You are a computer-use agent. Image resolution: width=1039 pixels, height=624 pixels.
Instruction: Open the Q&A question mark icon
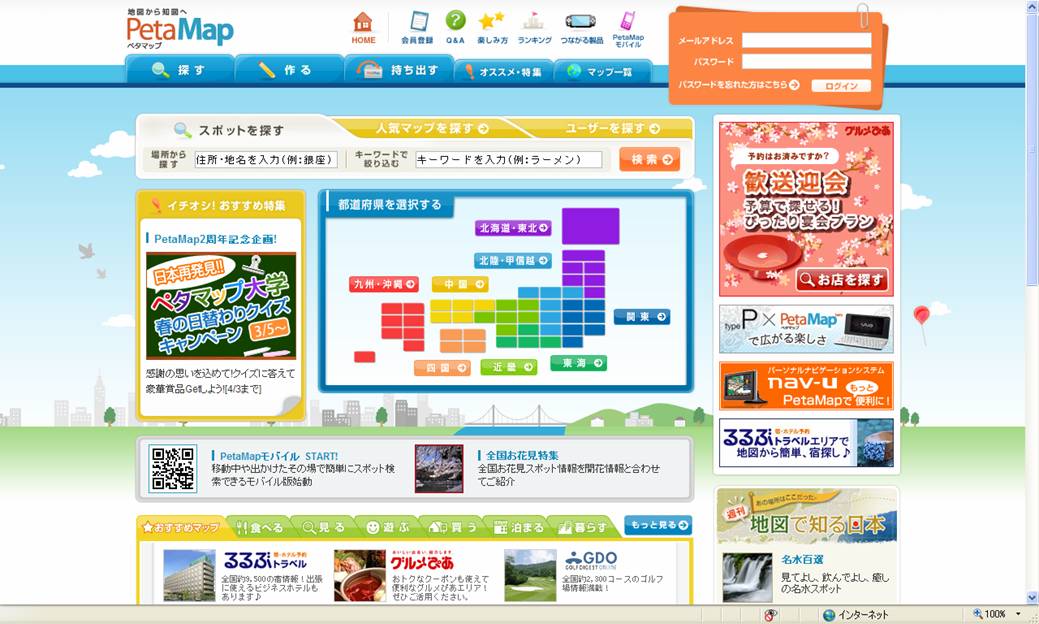point(455,21)
